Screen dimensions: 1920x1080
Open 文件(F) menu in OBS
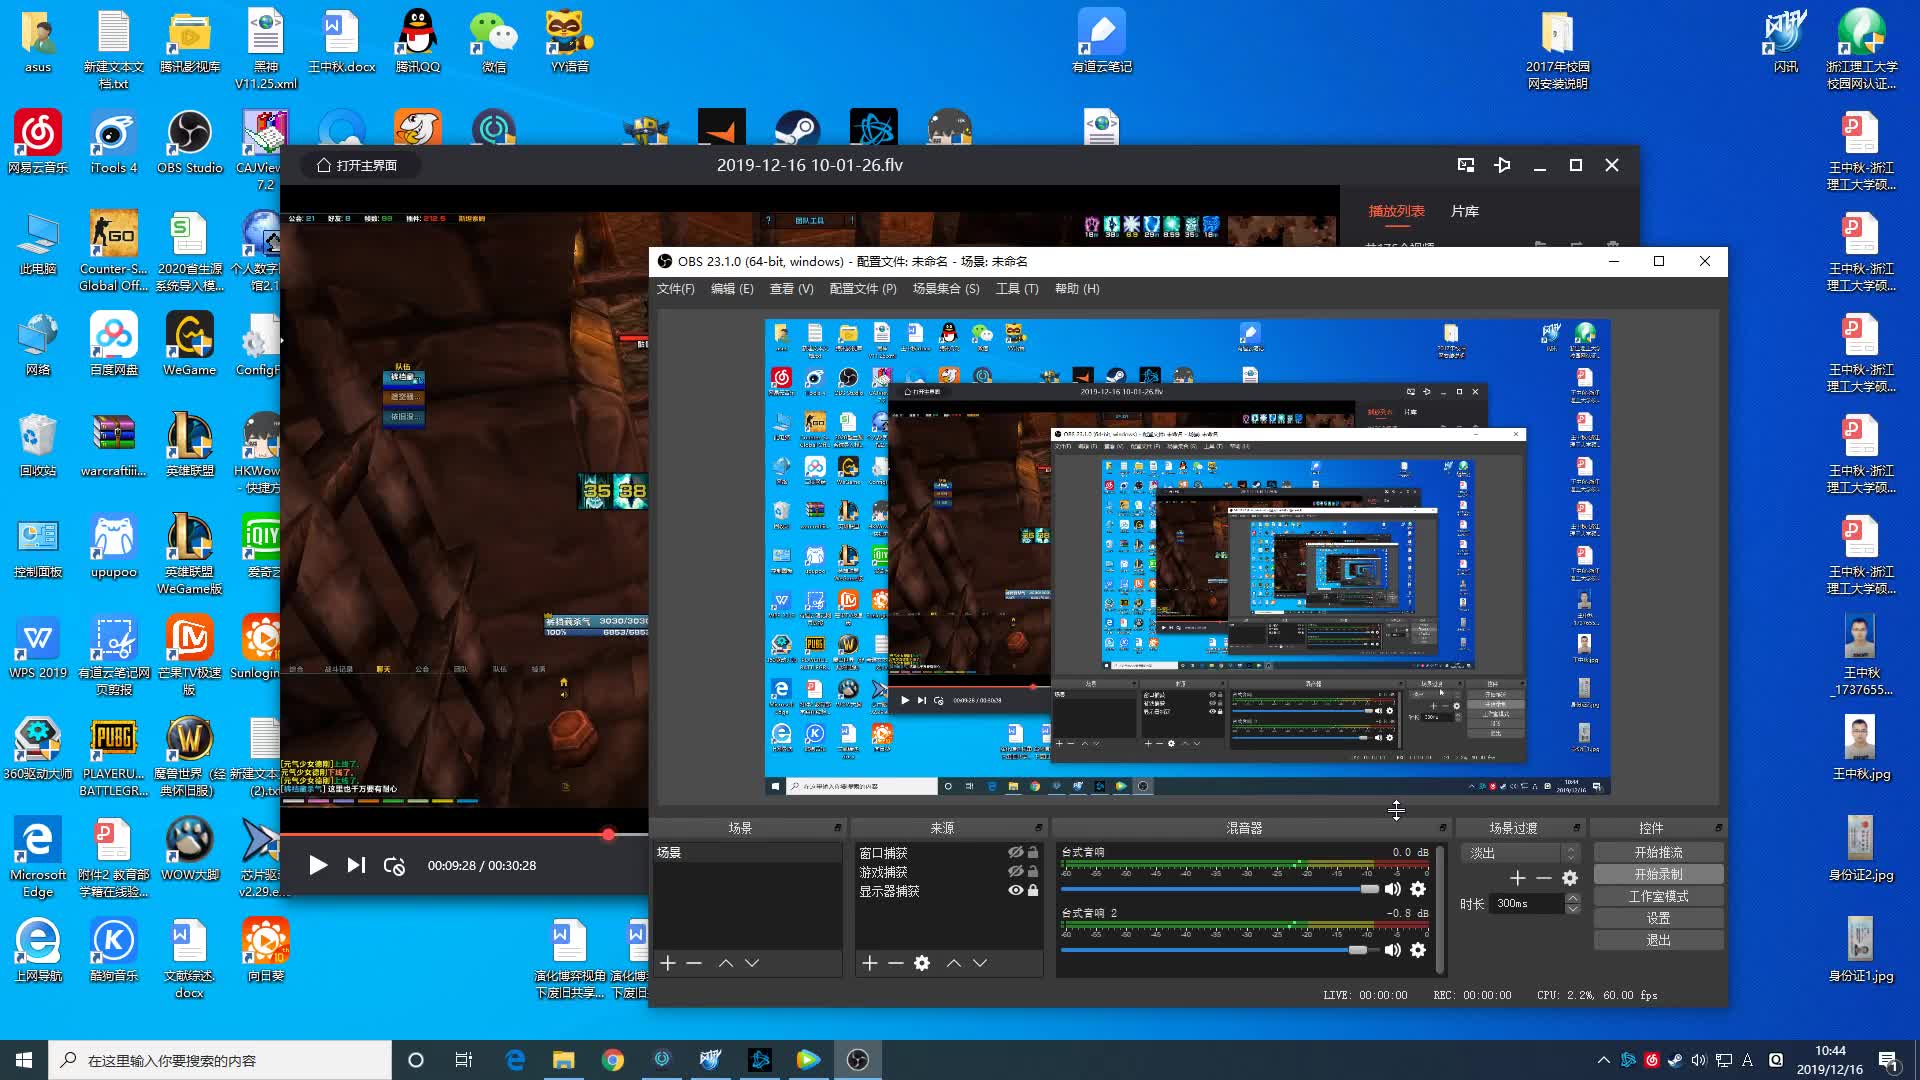click(x=675, y=289)
